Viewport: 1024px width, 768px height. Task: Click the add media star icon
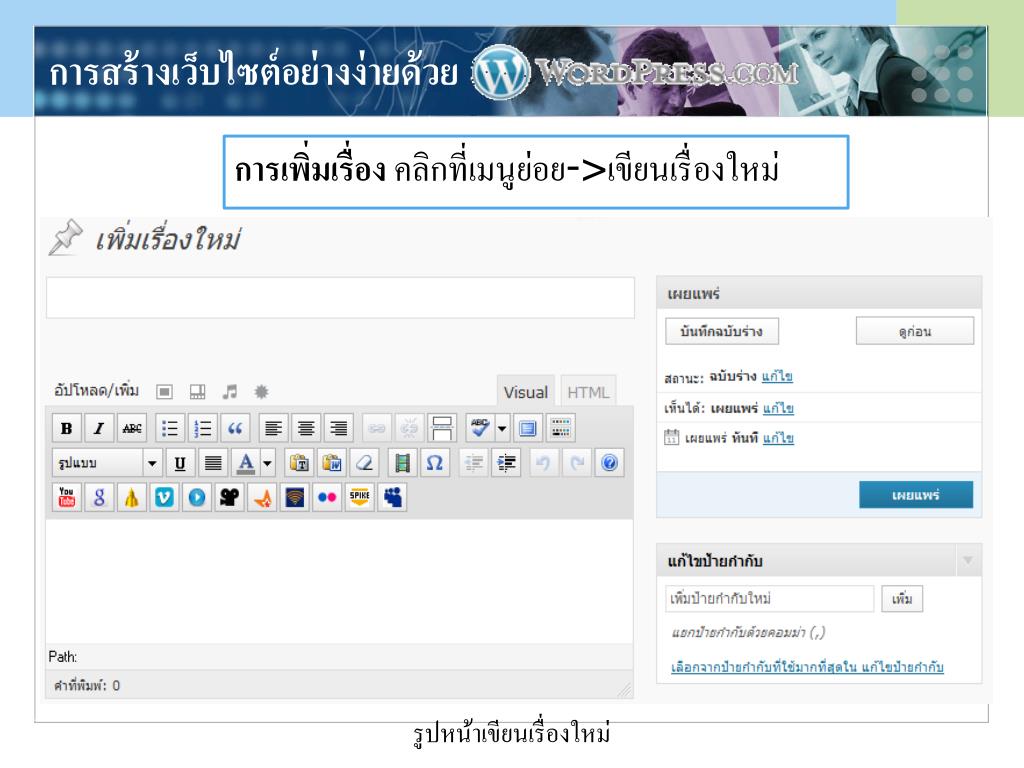261,392
